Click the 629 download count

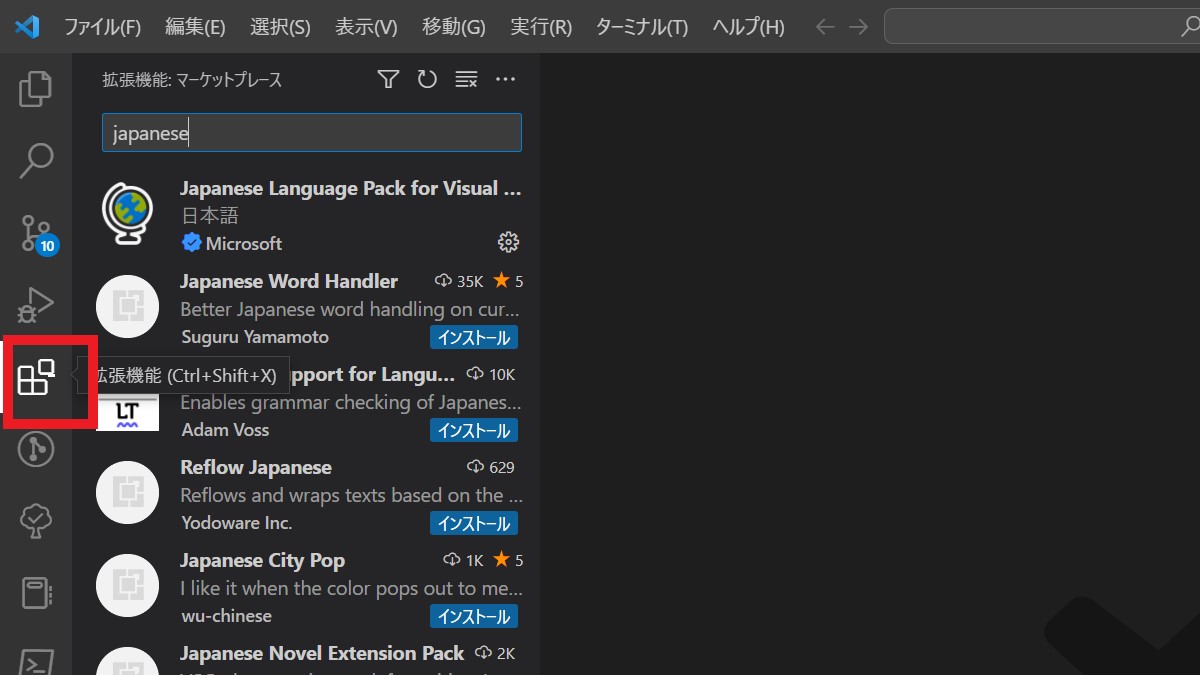pyautogui.click(x=491, y=467)
